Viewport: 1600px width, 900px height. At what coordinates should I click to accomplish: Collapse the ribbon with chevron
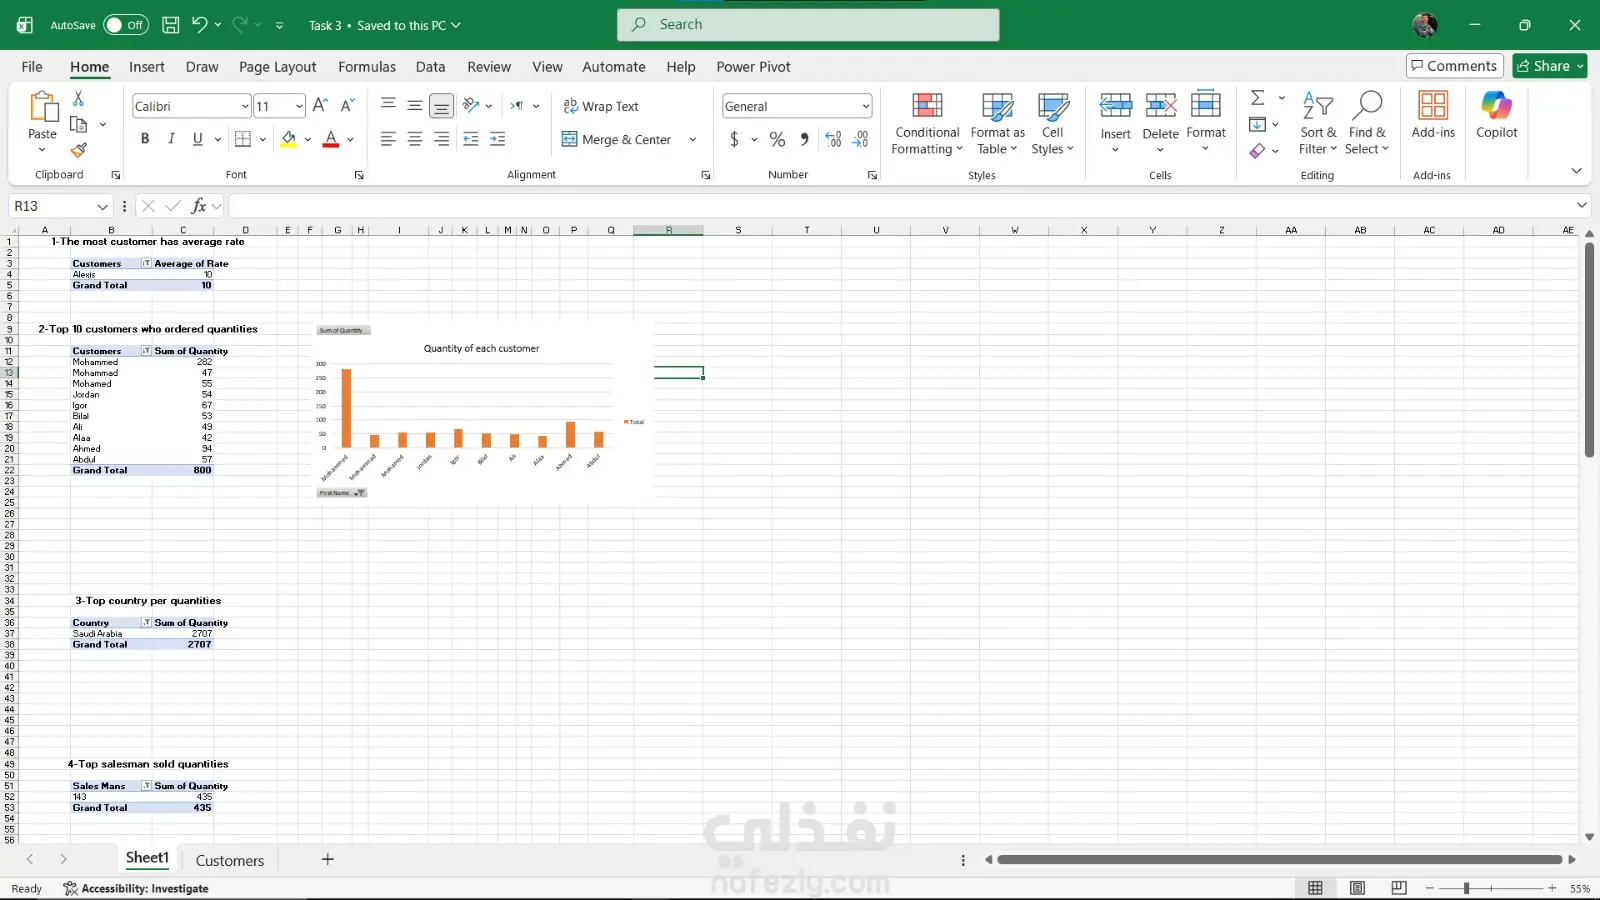(x=1576, y=171)
